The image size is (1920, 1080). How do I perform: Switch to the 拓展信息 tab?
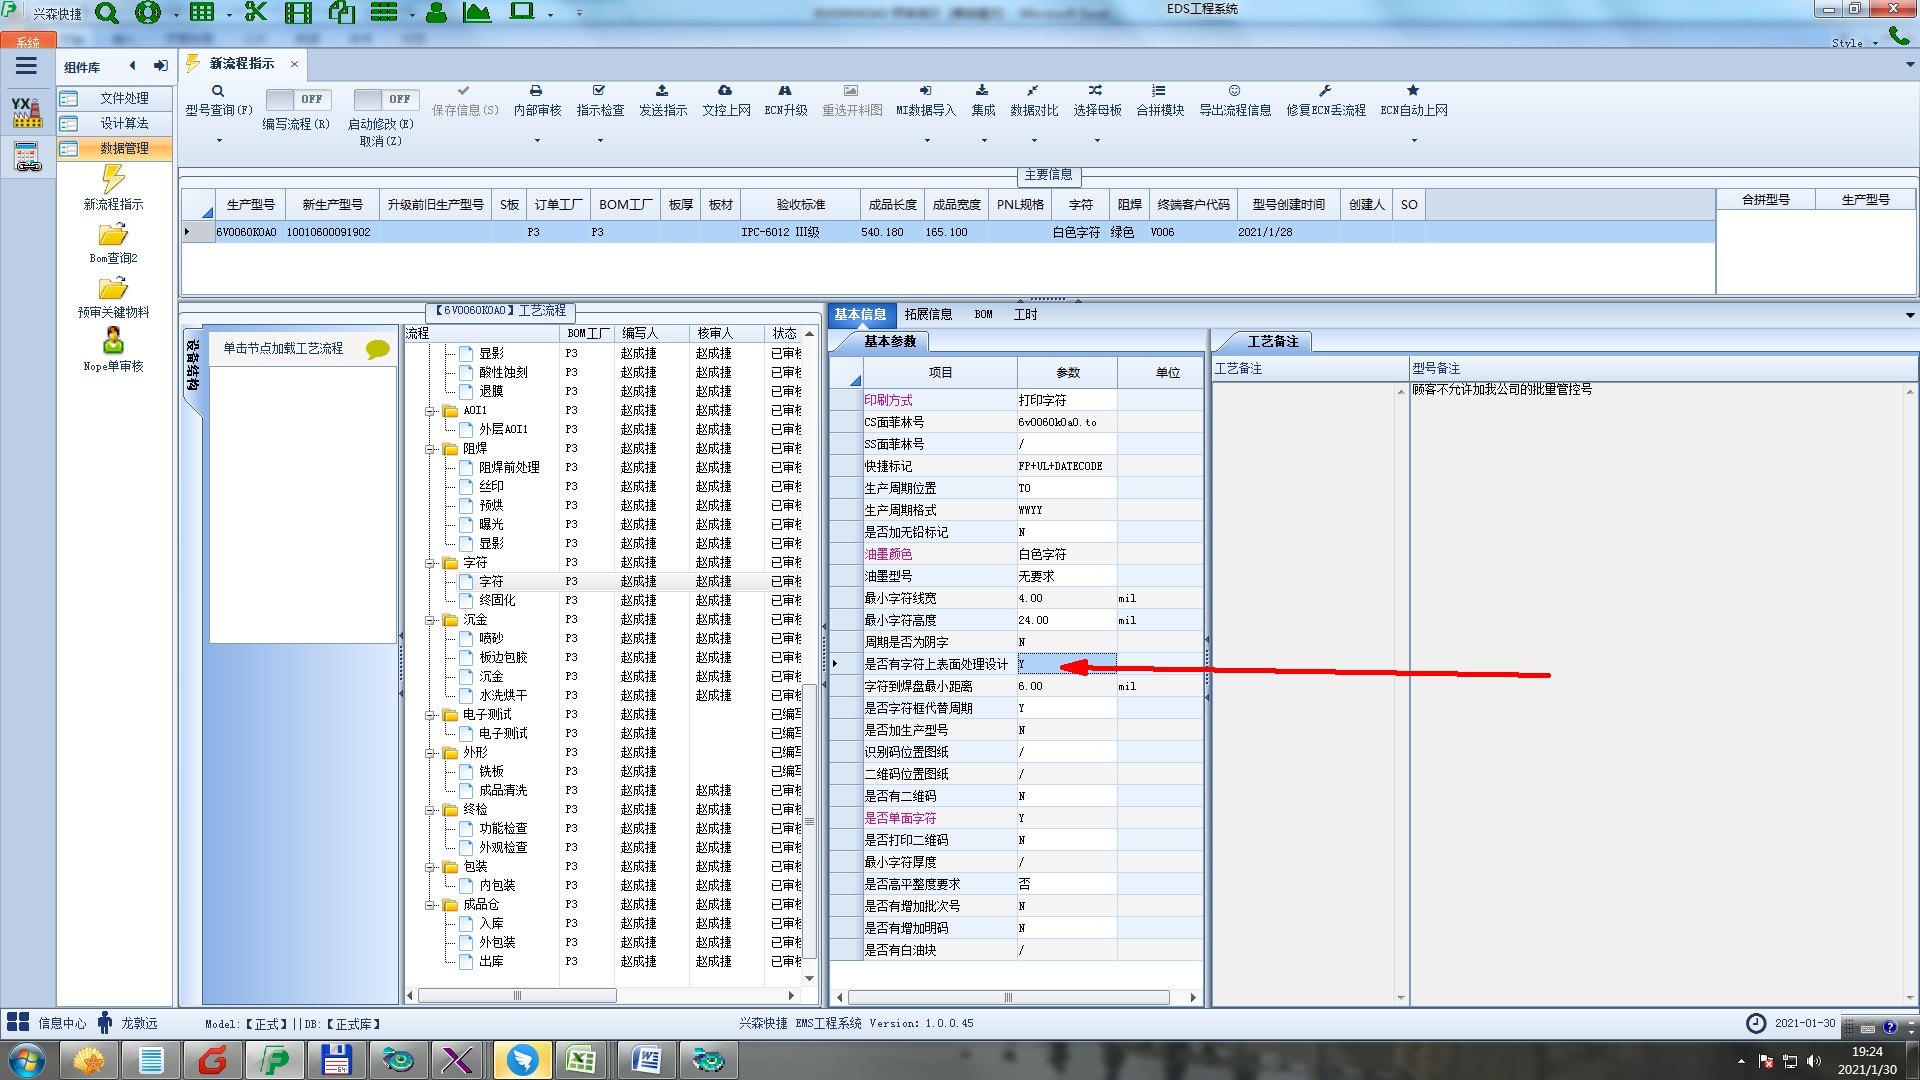928,314
